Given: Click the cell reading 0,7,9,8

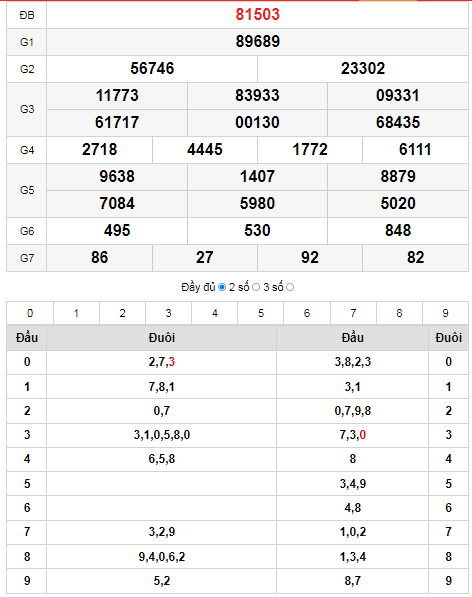Looking at the screenshot, I should point(352,411).
